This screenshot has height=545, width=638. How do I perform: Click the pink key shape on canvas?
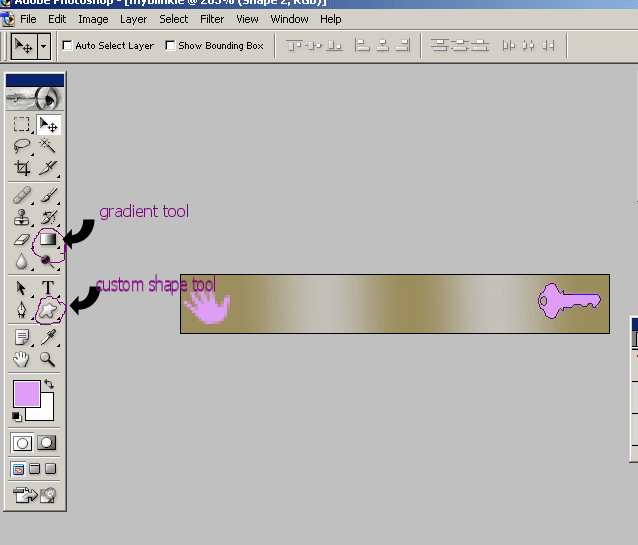pyautogui.click(x=569, y=301)
